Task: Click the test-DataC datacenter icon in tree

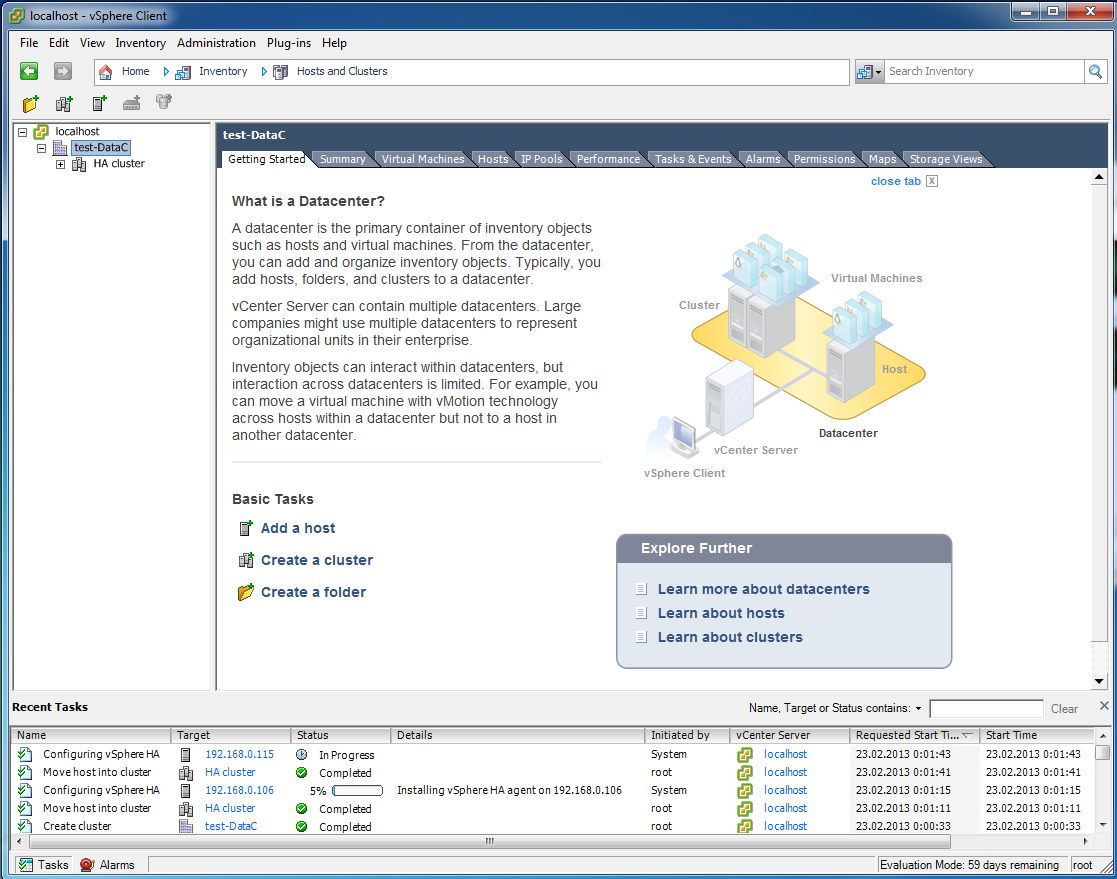Action: [x=61, y=147]
